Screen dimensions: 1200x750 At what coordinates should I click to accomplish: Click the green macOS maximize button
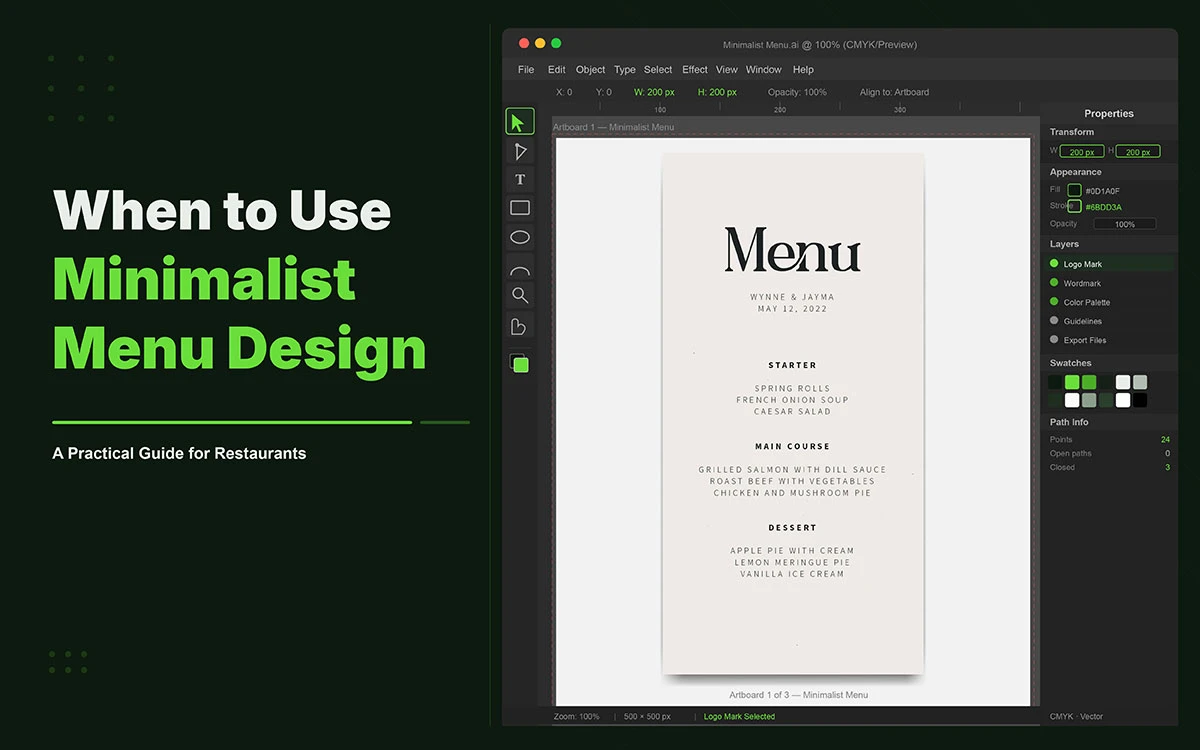[x=556, y=44]
